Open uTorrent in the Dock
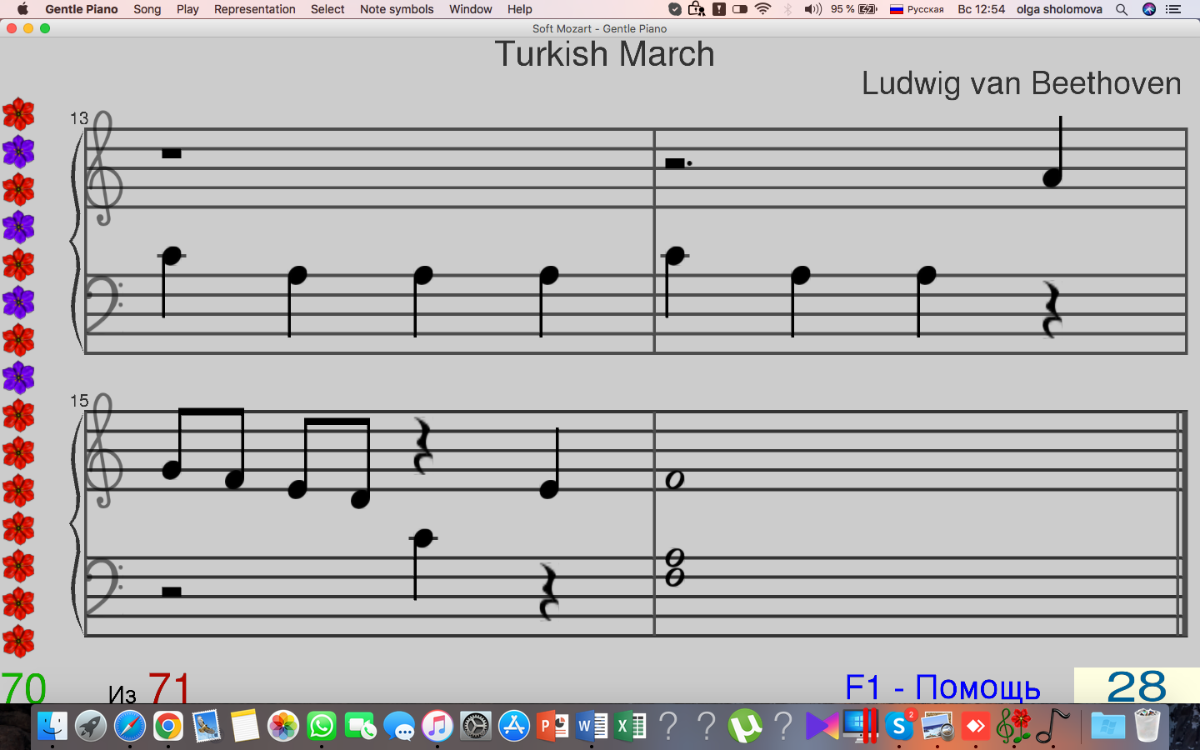 coord(744,726)
